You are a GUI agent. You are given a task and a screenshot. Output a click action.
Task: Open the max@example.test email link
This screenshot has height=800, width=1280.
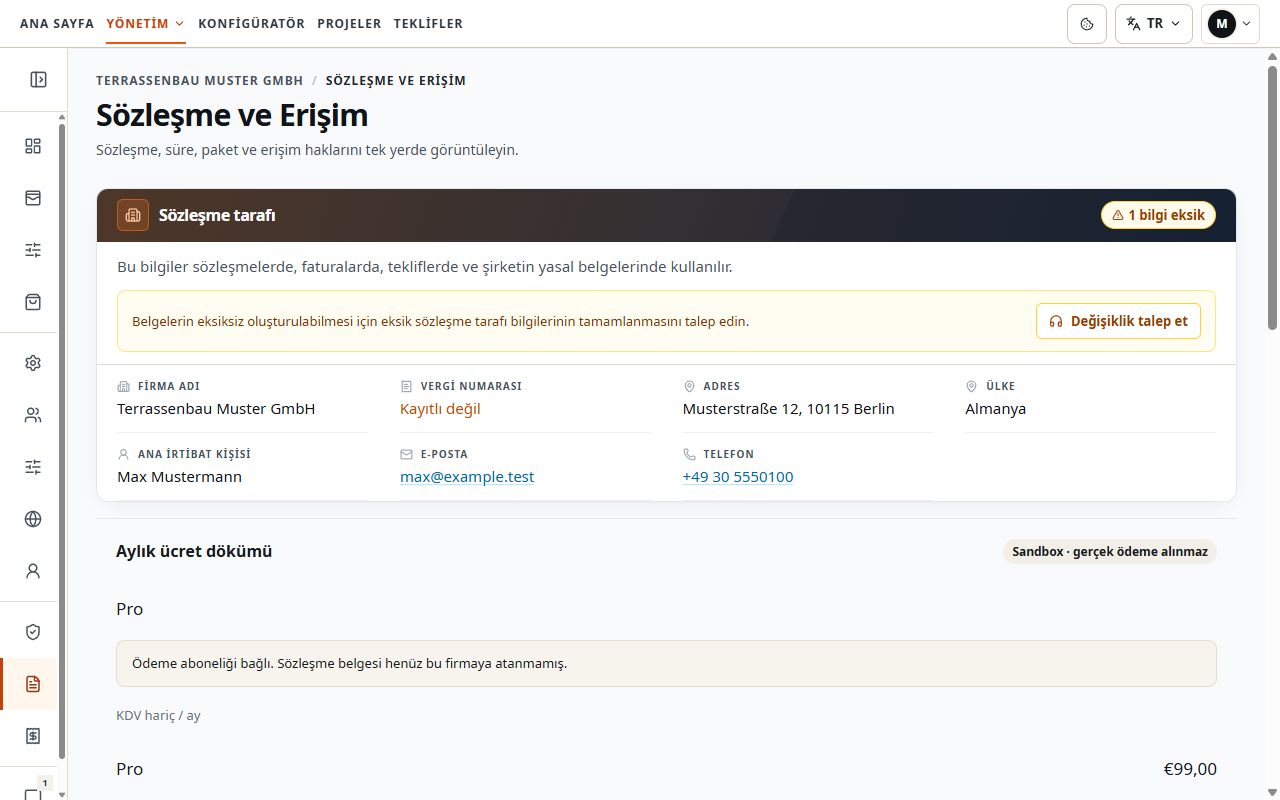[467, 477]
